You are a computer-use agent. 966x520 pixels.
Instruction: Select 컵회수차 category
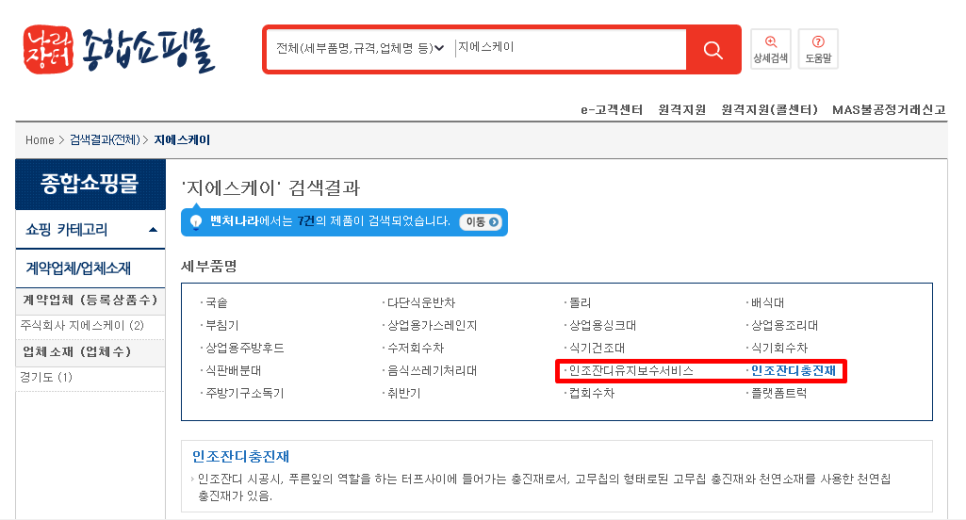[591, 393]
